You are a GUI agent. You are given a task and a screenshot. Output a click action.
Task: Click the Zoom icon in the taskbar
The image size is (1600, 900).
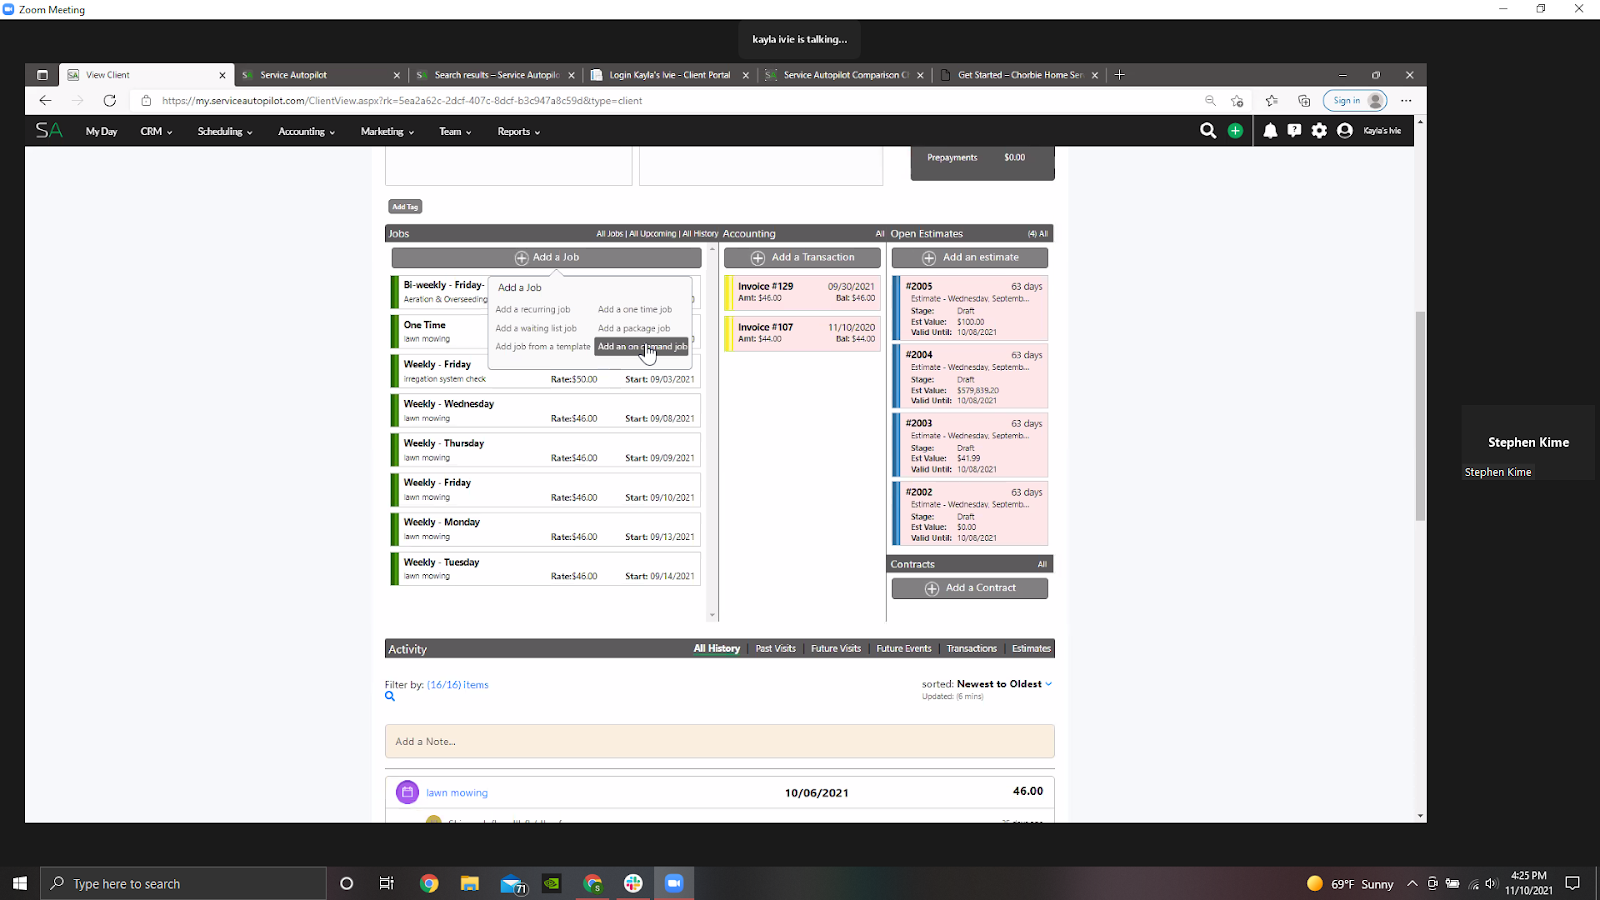click(674, 883)
